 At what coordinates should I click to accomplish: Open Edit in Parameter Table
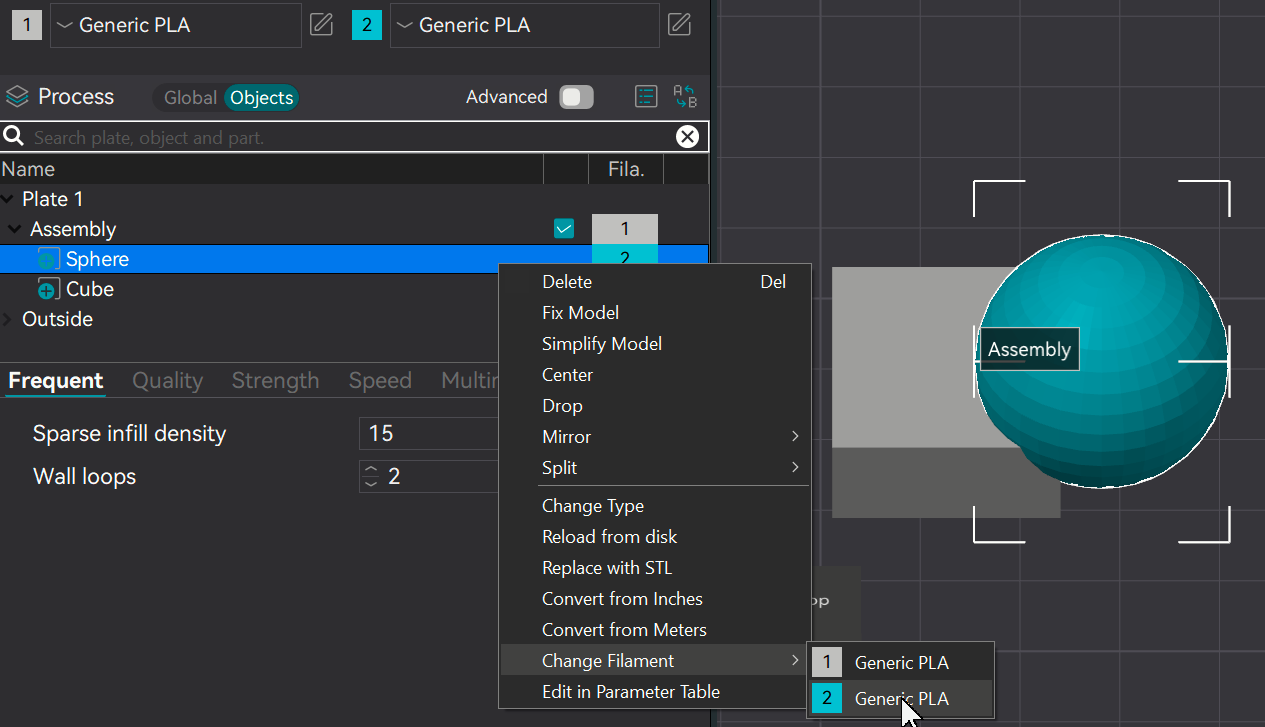point(655,692)
